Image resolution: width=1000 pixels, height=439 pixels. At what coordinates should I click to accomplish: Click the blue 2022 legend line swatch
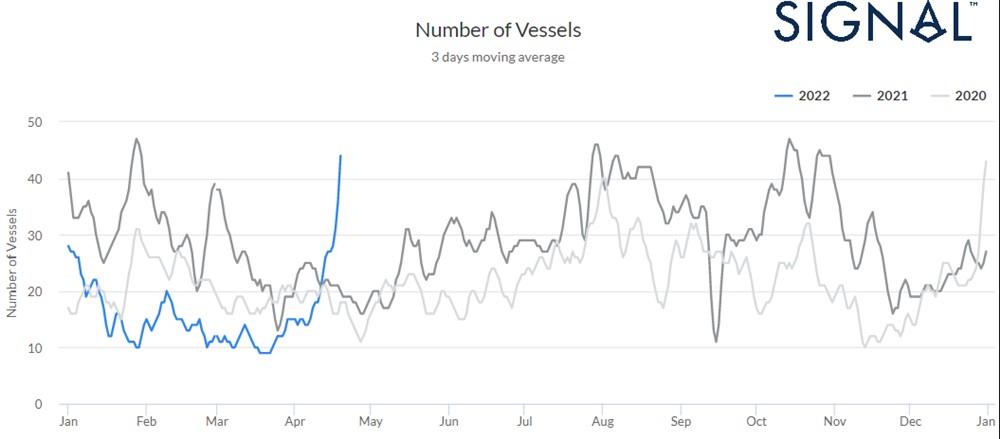pyautogui.click(x=784, y=96)
